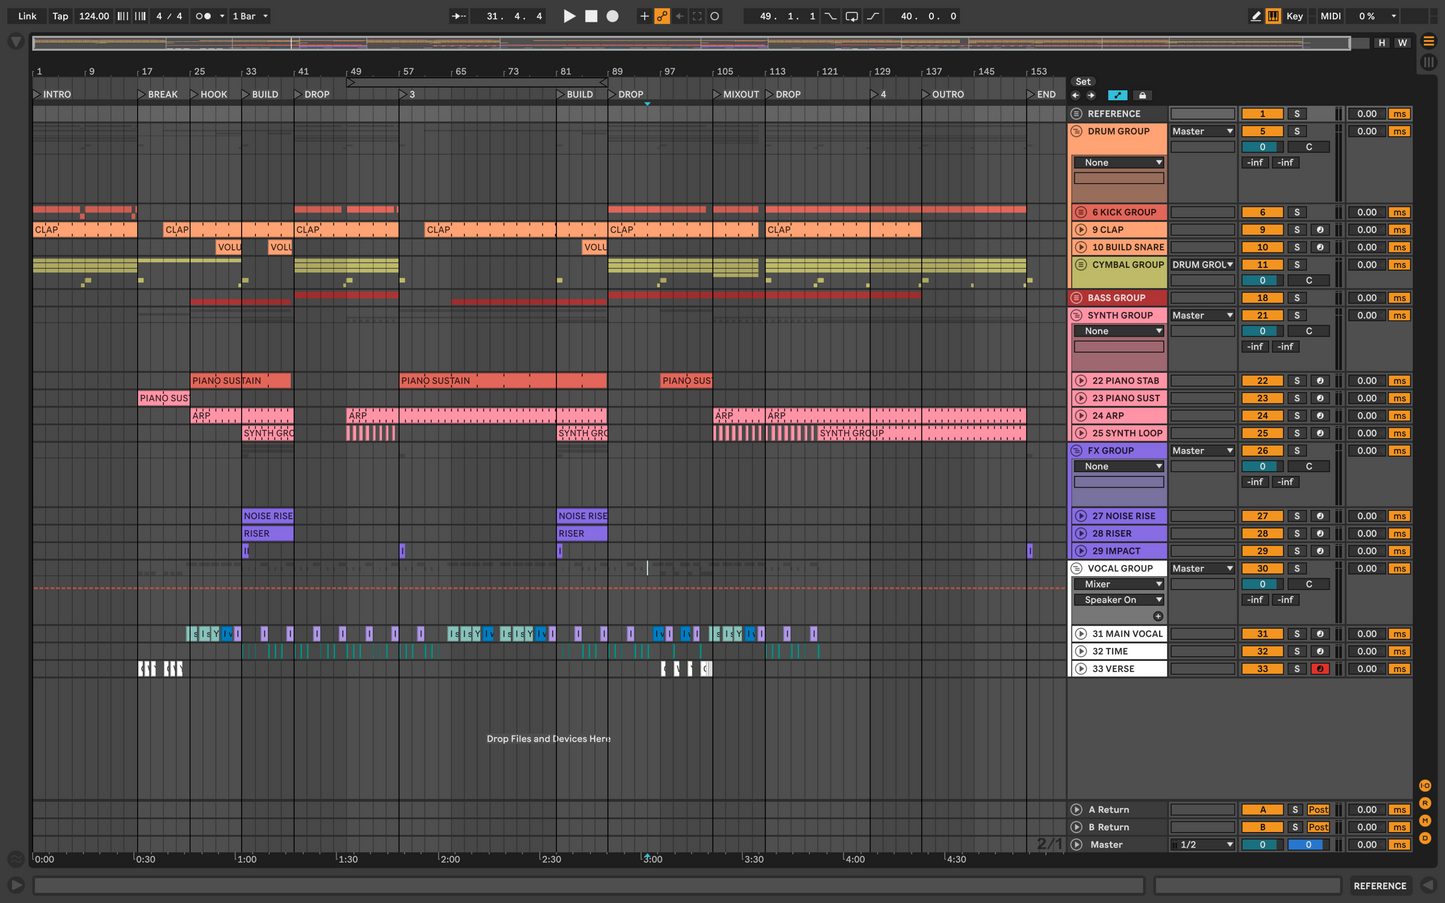1445x903 pixels.
Task: Jump to the next locator arrow
Action: [1091, 95]
